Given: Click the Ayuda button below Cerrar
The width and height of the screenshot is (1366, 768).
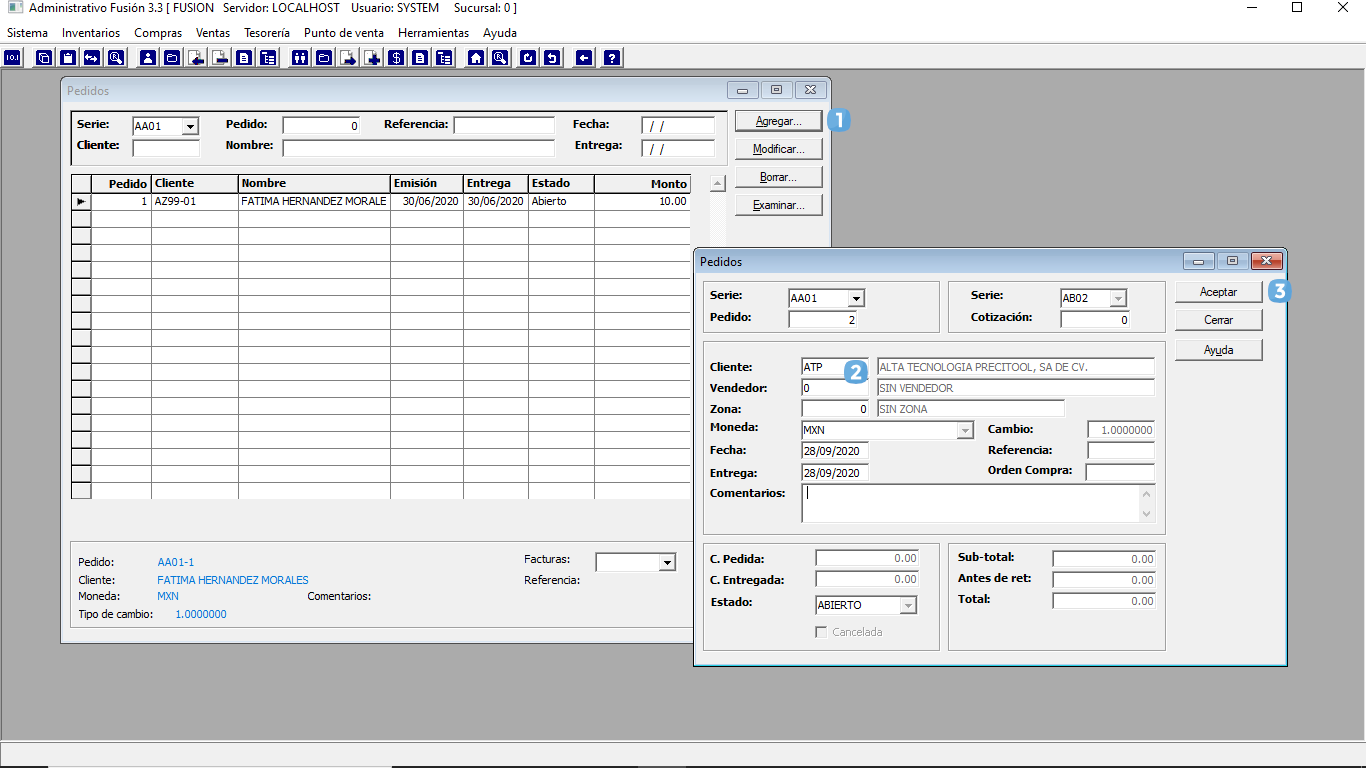Looking at the screenshot, I should pos(1218,350).
